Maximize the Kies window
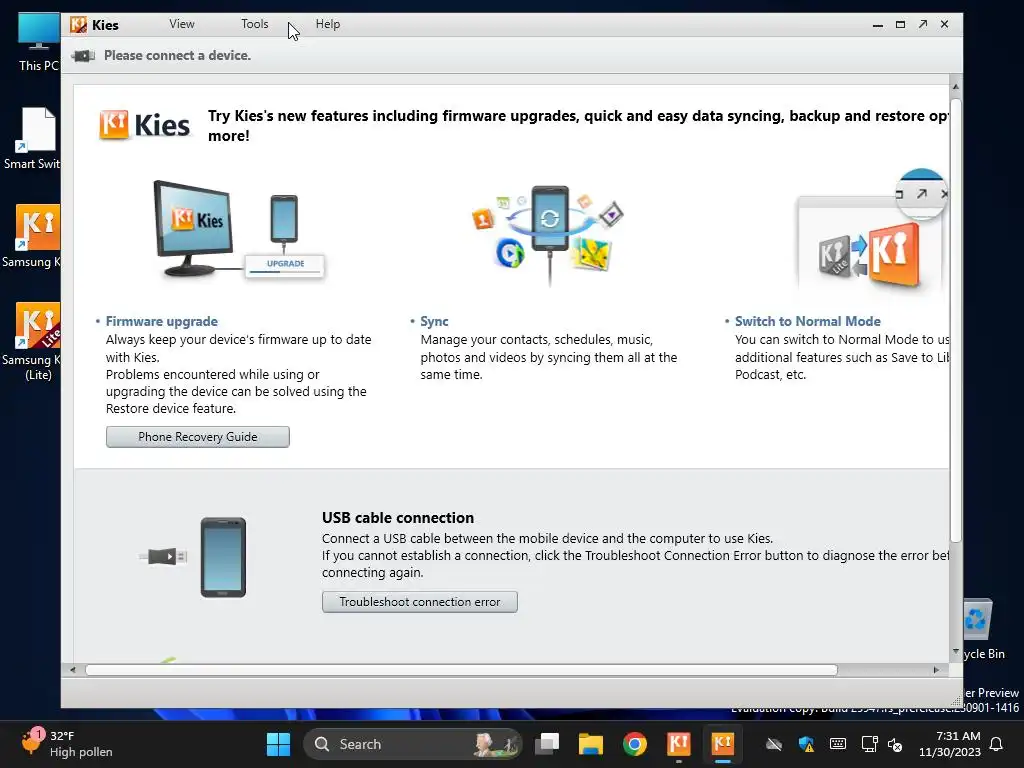This screenshot has height=768, width=1024. (901, 24)
